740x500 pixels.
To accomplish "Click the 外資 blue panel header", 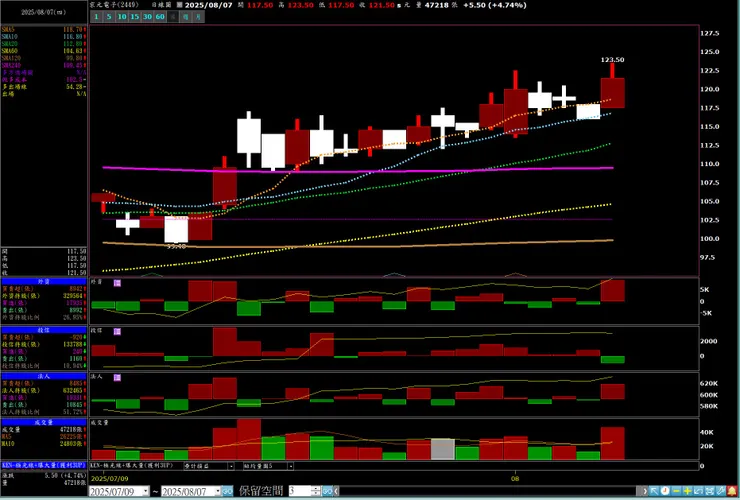I will (x=44, y=281).
